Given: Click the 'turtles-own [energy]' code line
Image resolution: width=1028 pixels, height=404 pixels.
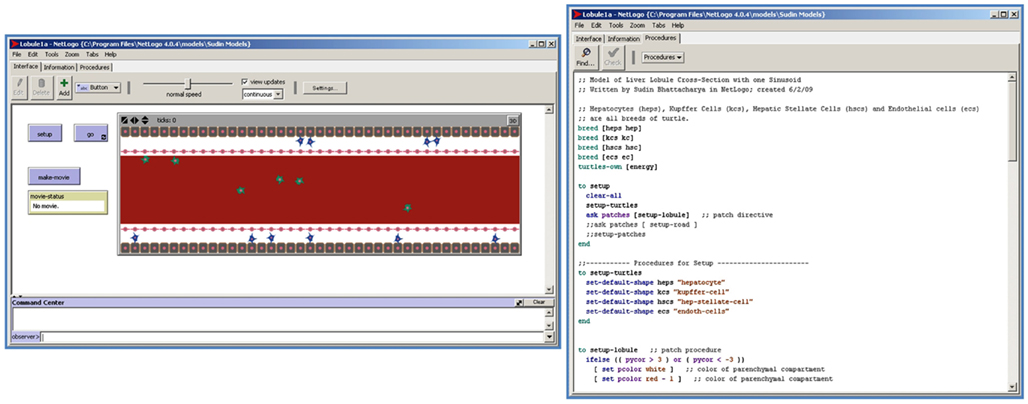Looking at the screenshot, I should coord(618,167).
